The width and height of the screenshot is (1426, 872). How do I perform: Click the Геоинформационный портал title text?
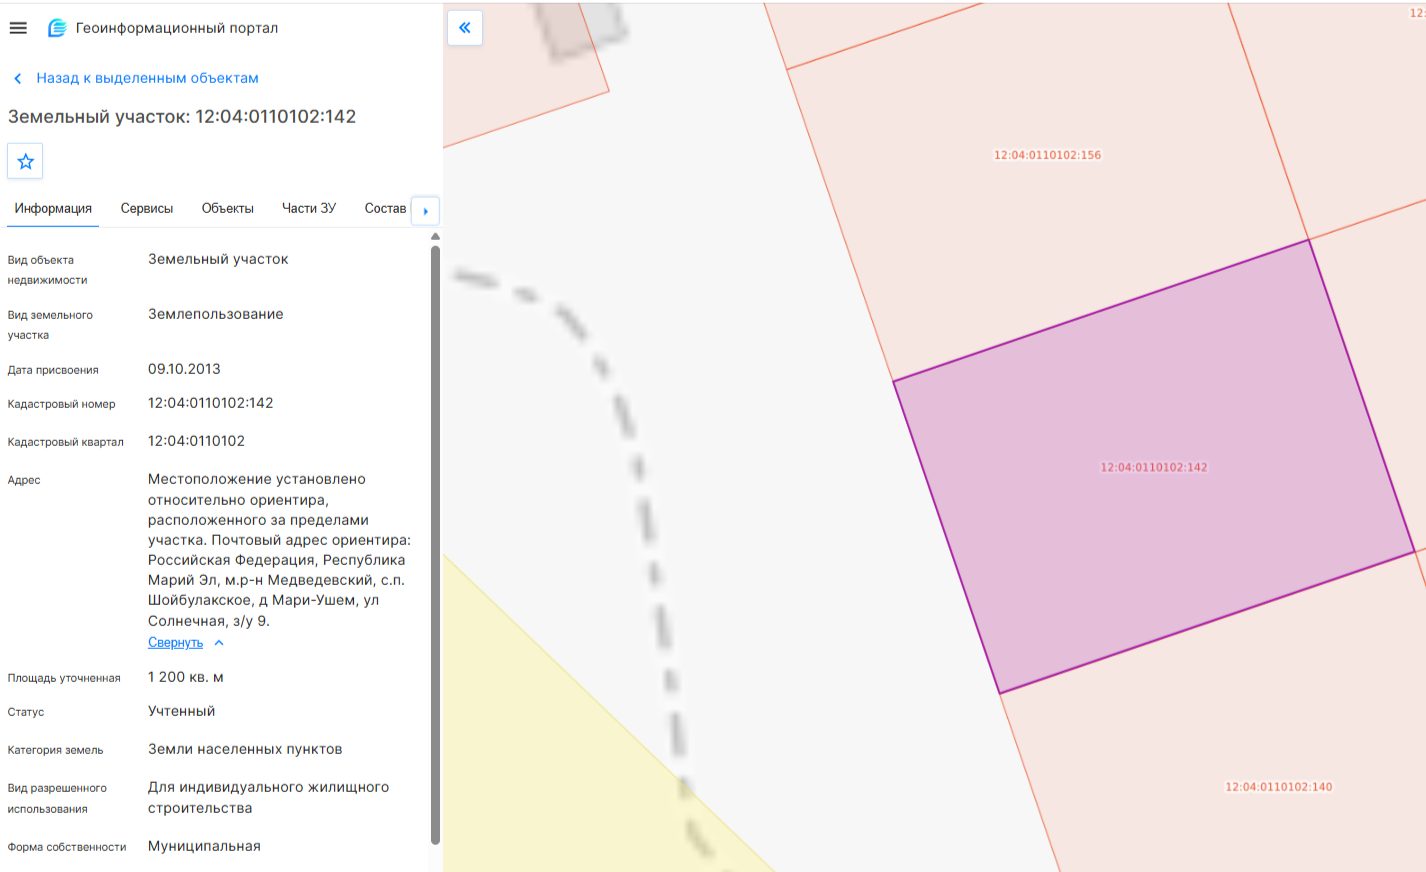[177, 28]
